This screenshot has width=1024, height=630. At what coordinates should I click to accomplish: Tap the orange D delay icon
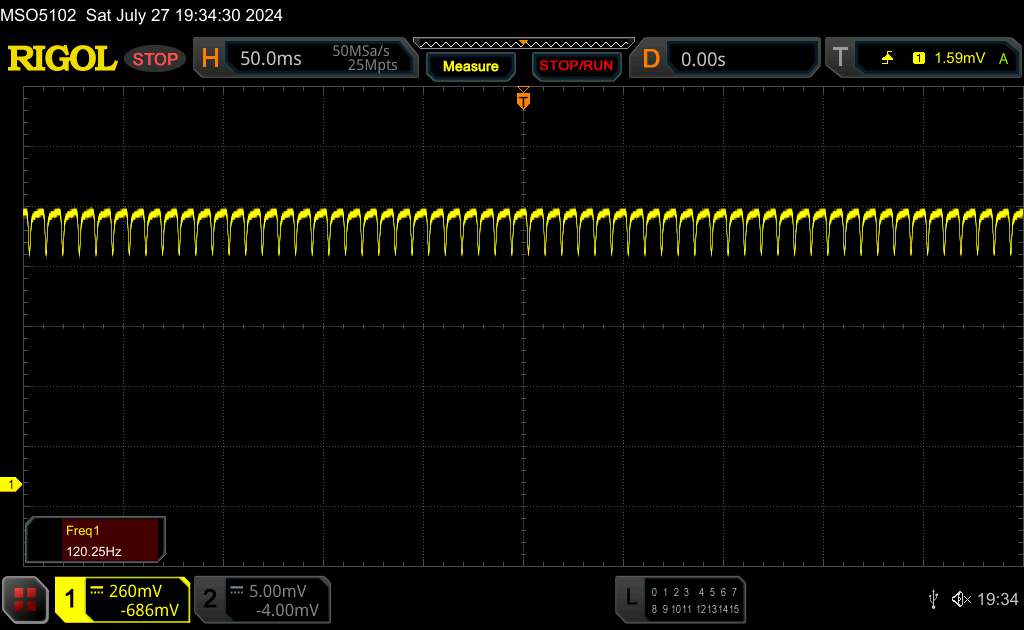pyautogui.click(x=651, y=59)
